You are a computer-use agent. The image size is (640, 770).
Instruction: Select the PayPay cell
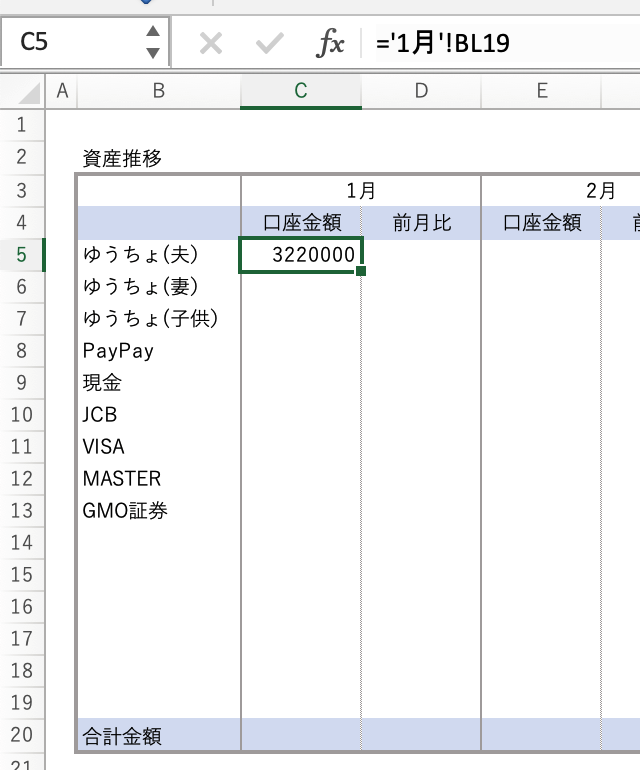pyautogui.click(x=158, y=351)
